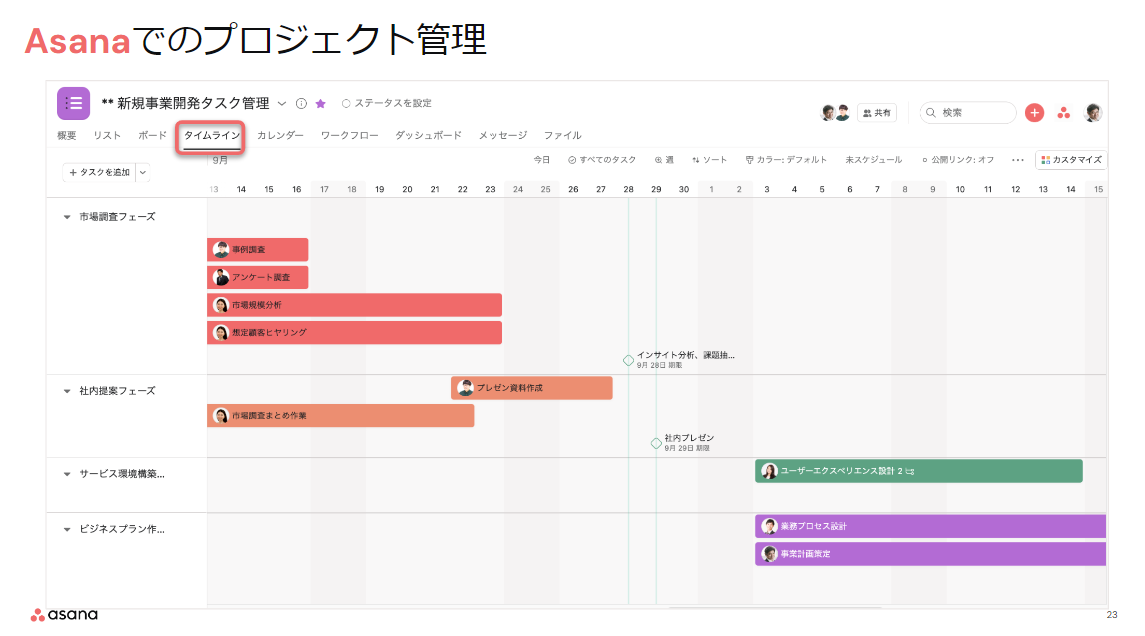This screenshot has width=1145, height=636.
Task: Click assignee avatar on 事例調査 task
Action: pos(221,250)
